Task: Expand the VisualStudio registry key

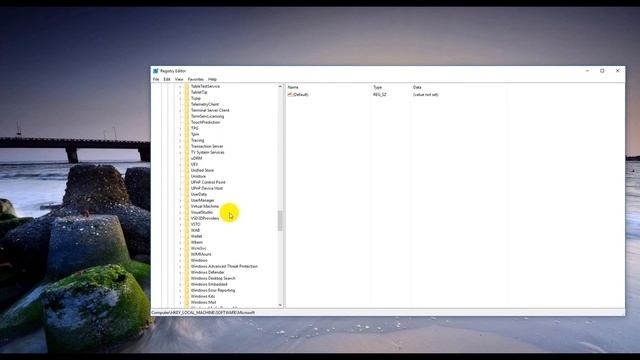Action: pyautogui.click(x=180, y=212)
